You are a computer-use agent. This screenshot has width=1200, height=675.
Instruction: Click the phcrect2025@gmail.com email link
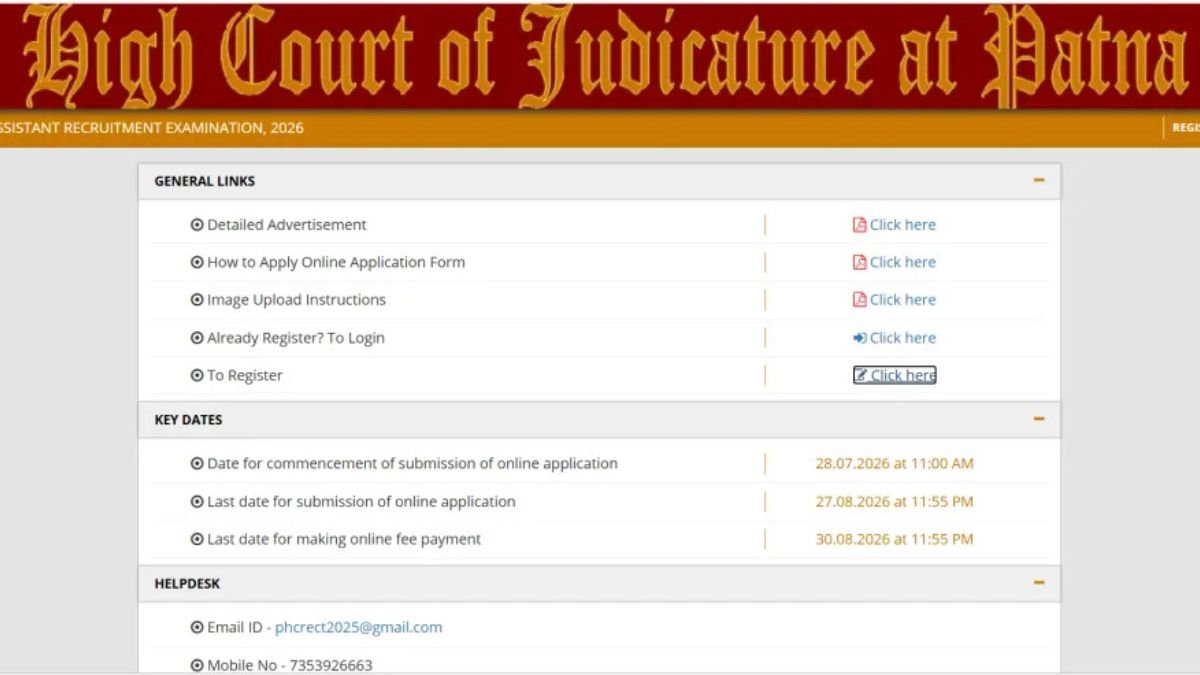point(358,627)
